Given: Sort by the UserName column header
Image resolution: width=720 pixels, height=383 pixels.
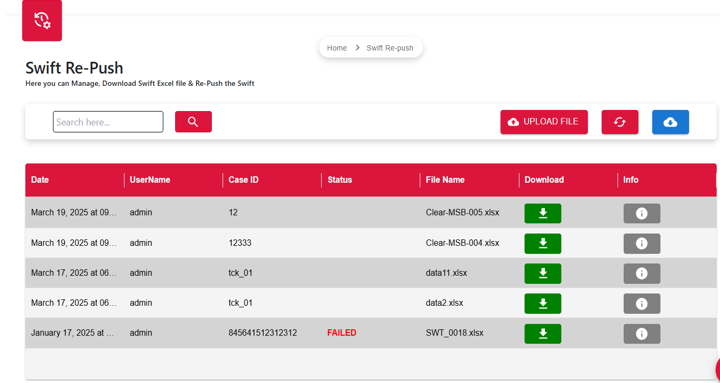Looking at the screenshot, I should pos(150,180).
